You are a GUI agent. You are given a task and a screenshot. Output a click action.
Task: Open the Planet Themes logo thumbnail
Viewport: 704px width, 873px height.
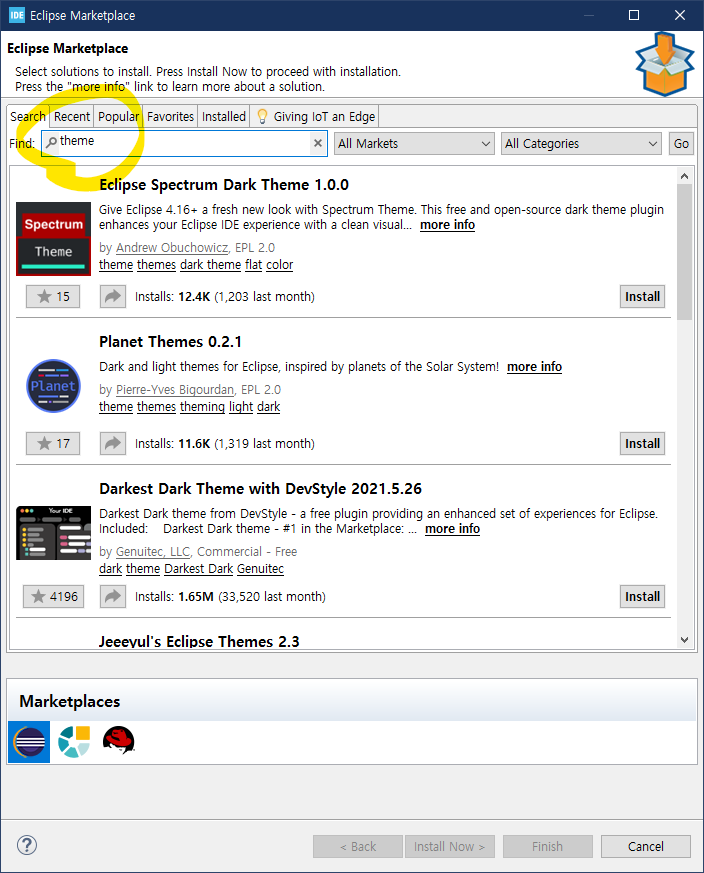(x=53, y=386)
